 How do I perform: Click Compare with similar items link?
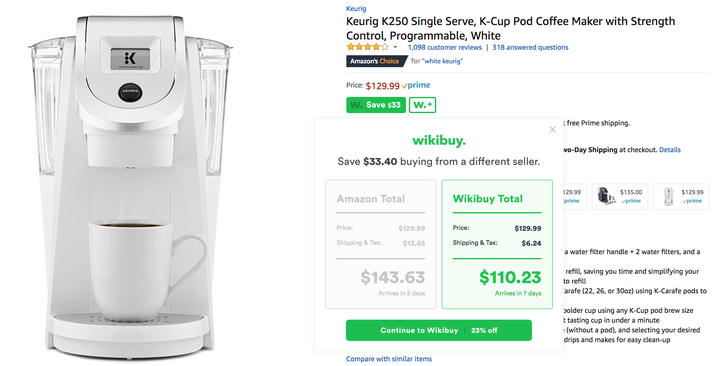(x=389, y=359)
